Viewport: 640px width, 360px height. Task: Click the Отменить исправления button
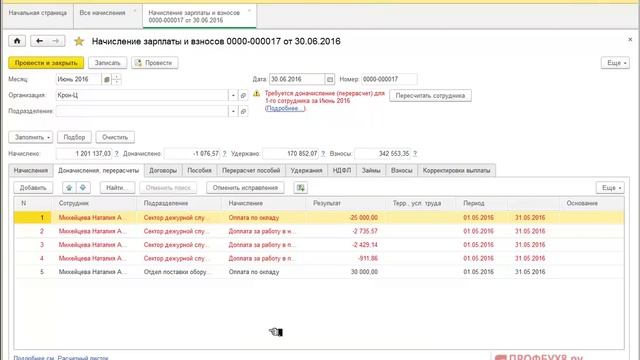pyautogui.click(x=245, y=188)
